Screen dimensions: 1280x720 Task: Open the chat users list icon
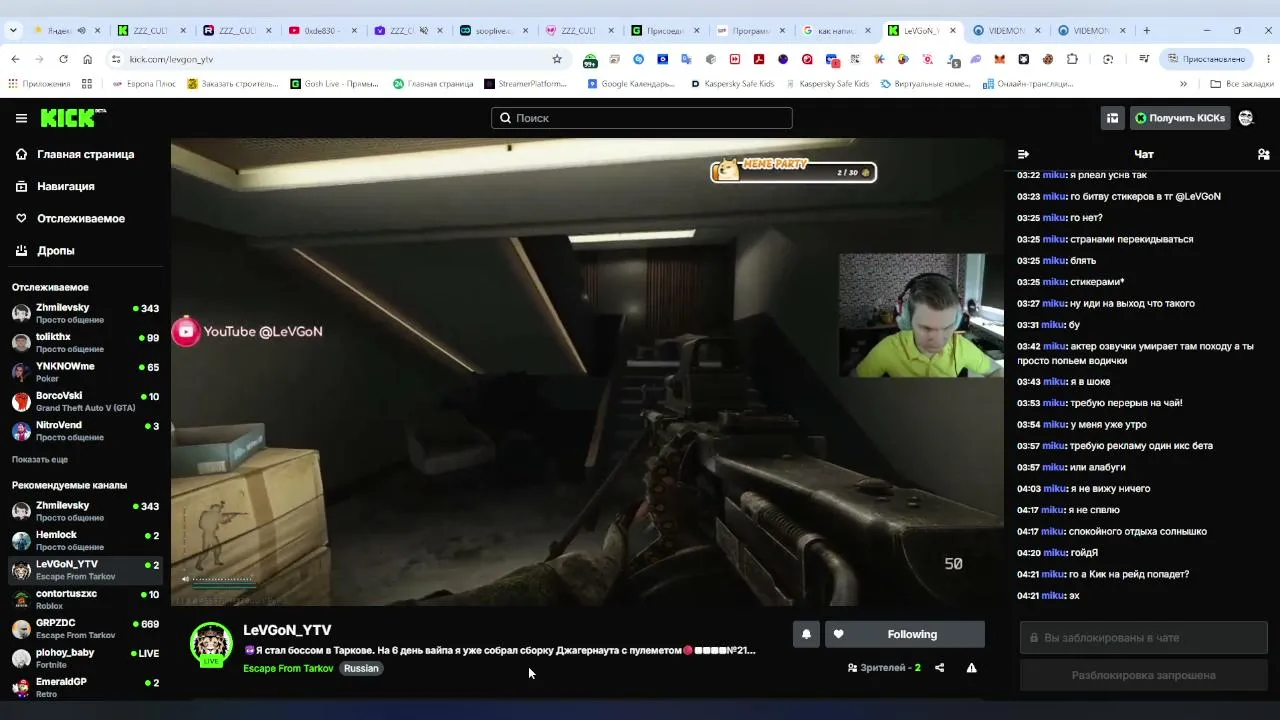point(1263,154)
